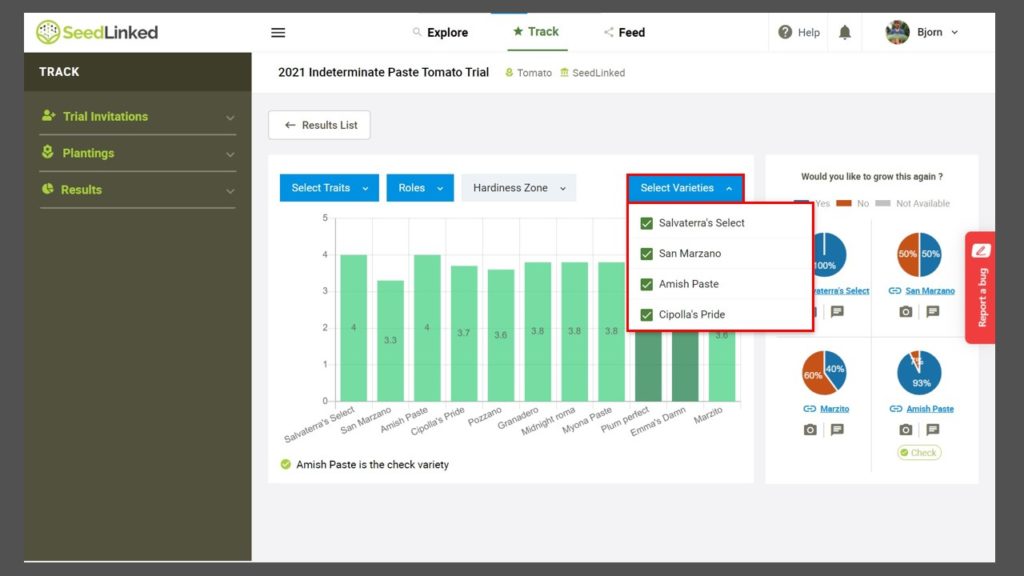Click the Tomato crop icon tag
Screen dimensions: 1024x576
tap(509, 72)
